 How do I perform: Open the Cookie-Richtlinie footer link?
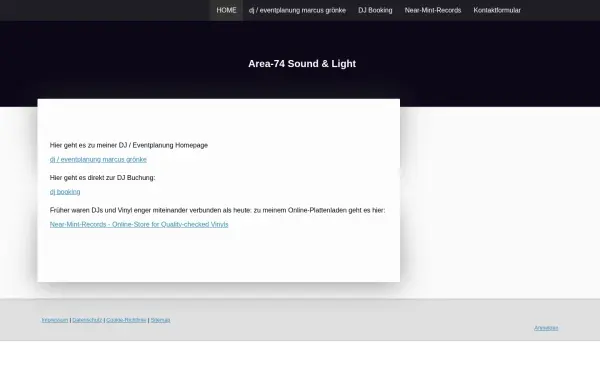(x=126, y=320)
